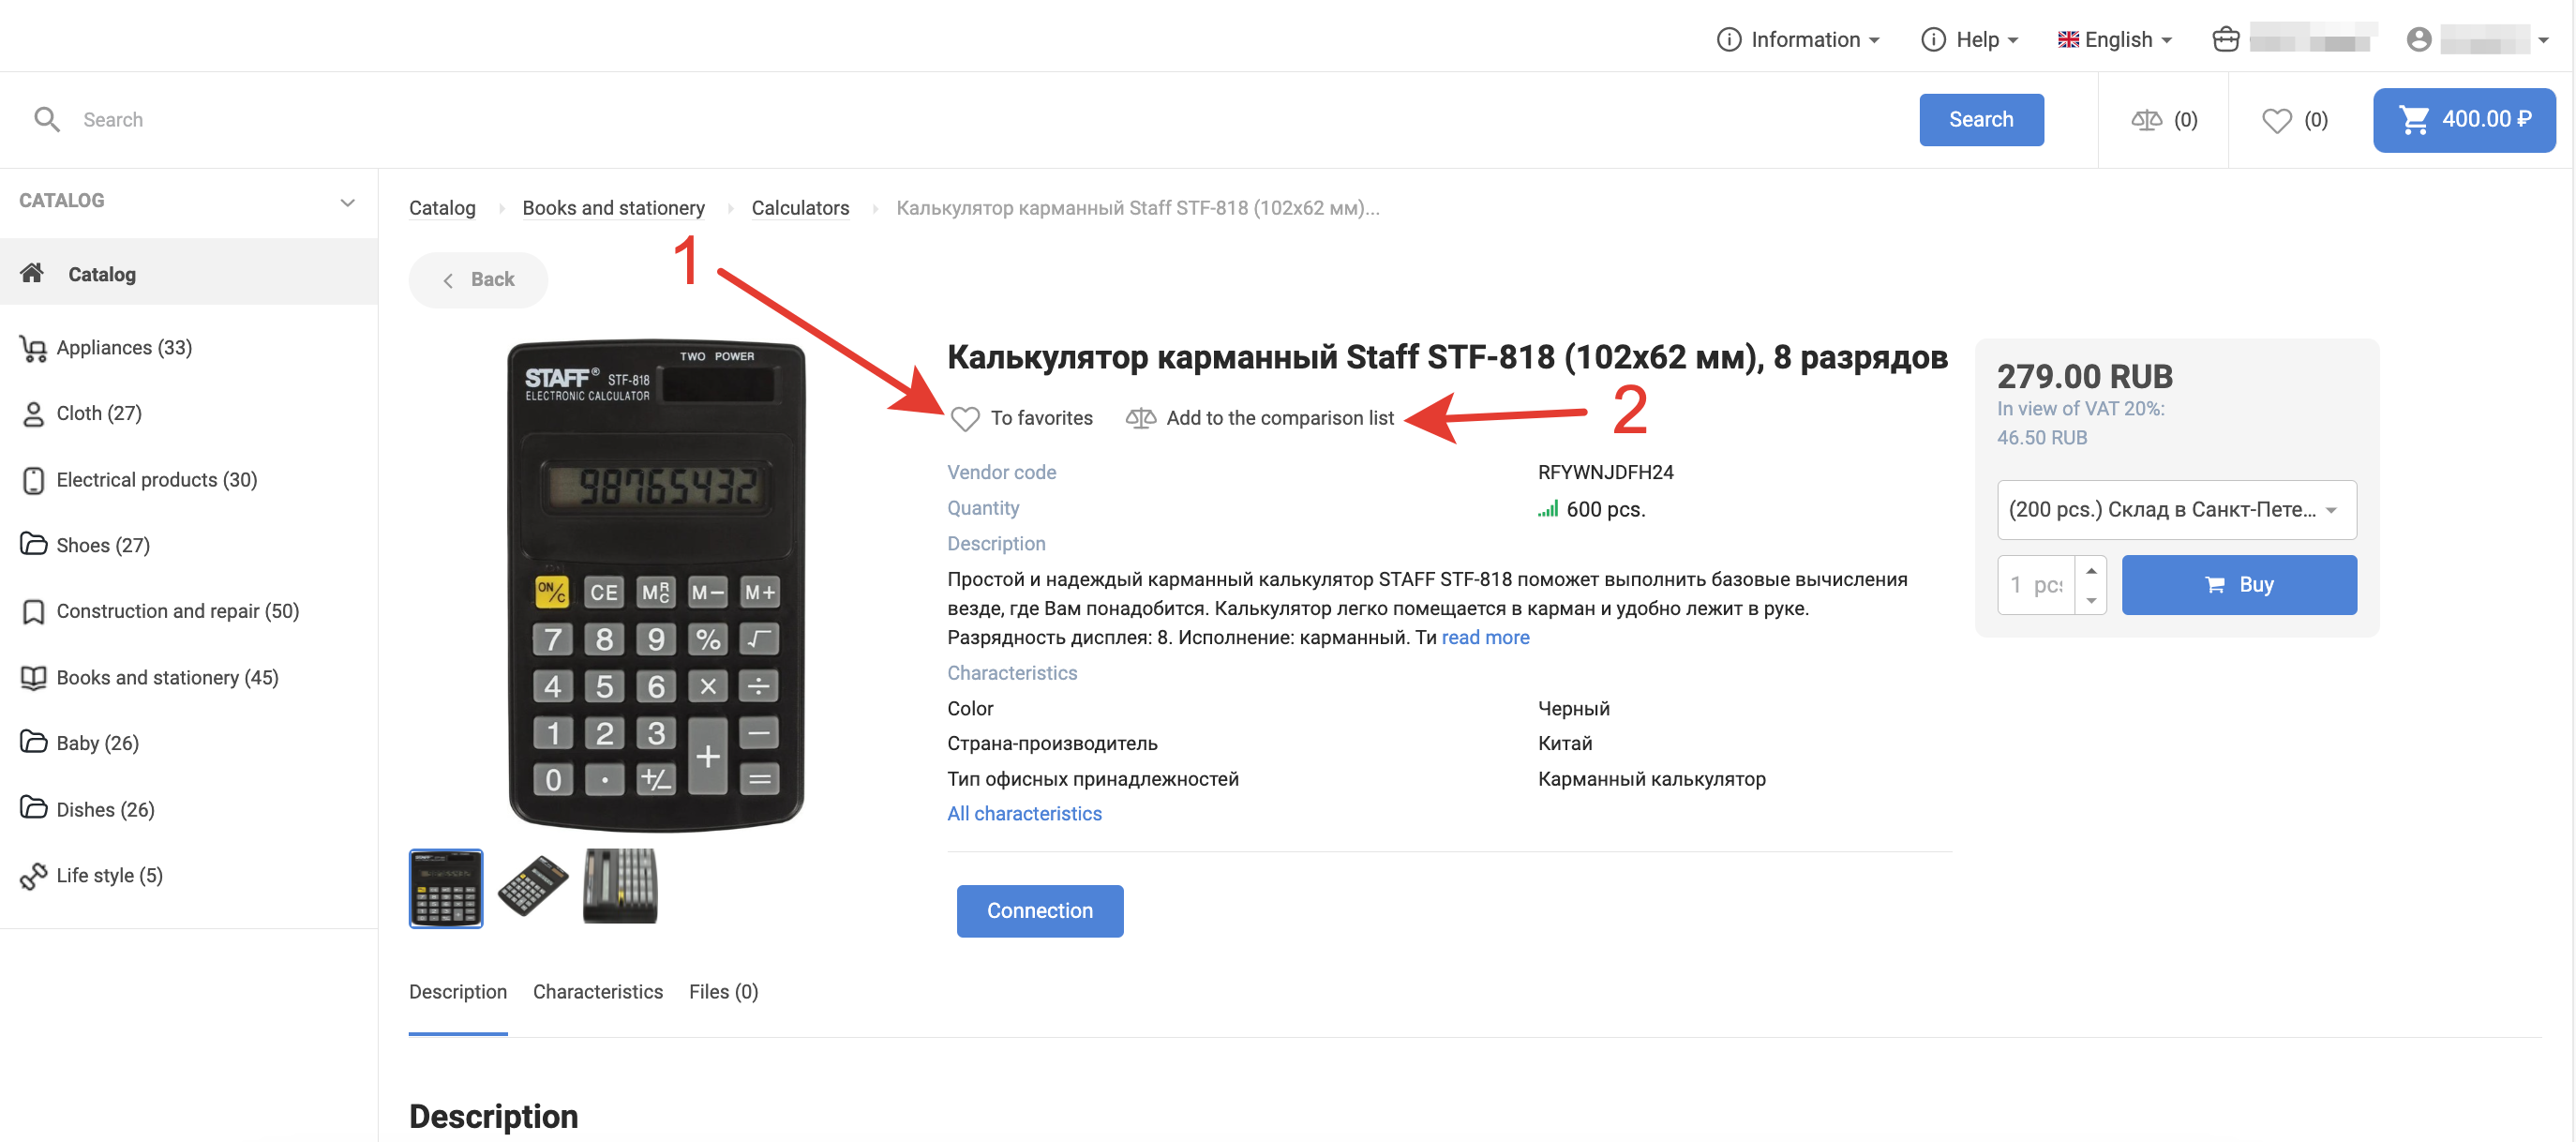Increase quantity with the stepper up arrow
2576x1142 pixels.
click(x=2090, y=570)
